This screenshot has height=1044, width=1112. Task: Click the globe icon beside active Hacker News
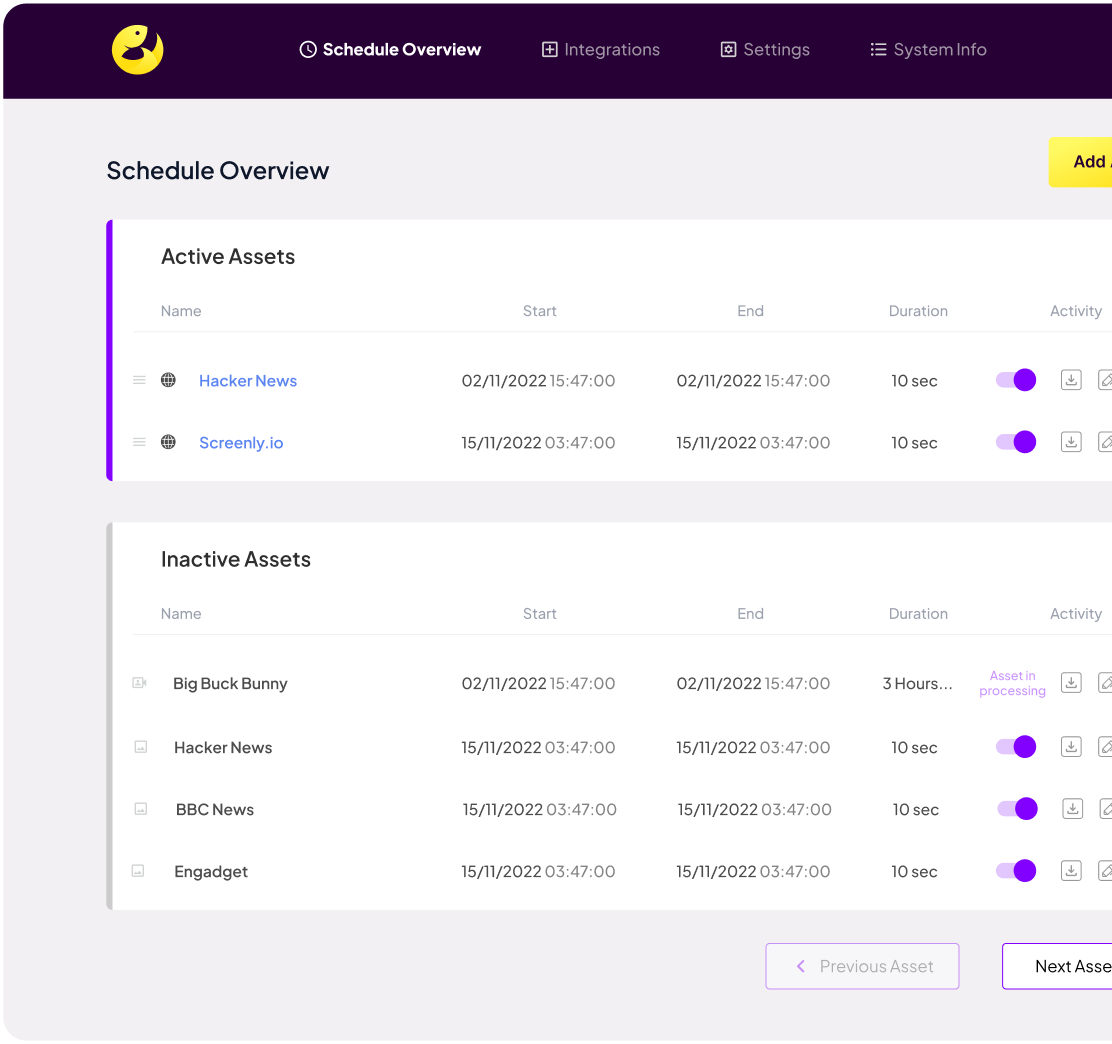pyautogui.click(x=168, y=380)
